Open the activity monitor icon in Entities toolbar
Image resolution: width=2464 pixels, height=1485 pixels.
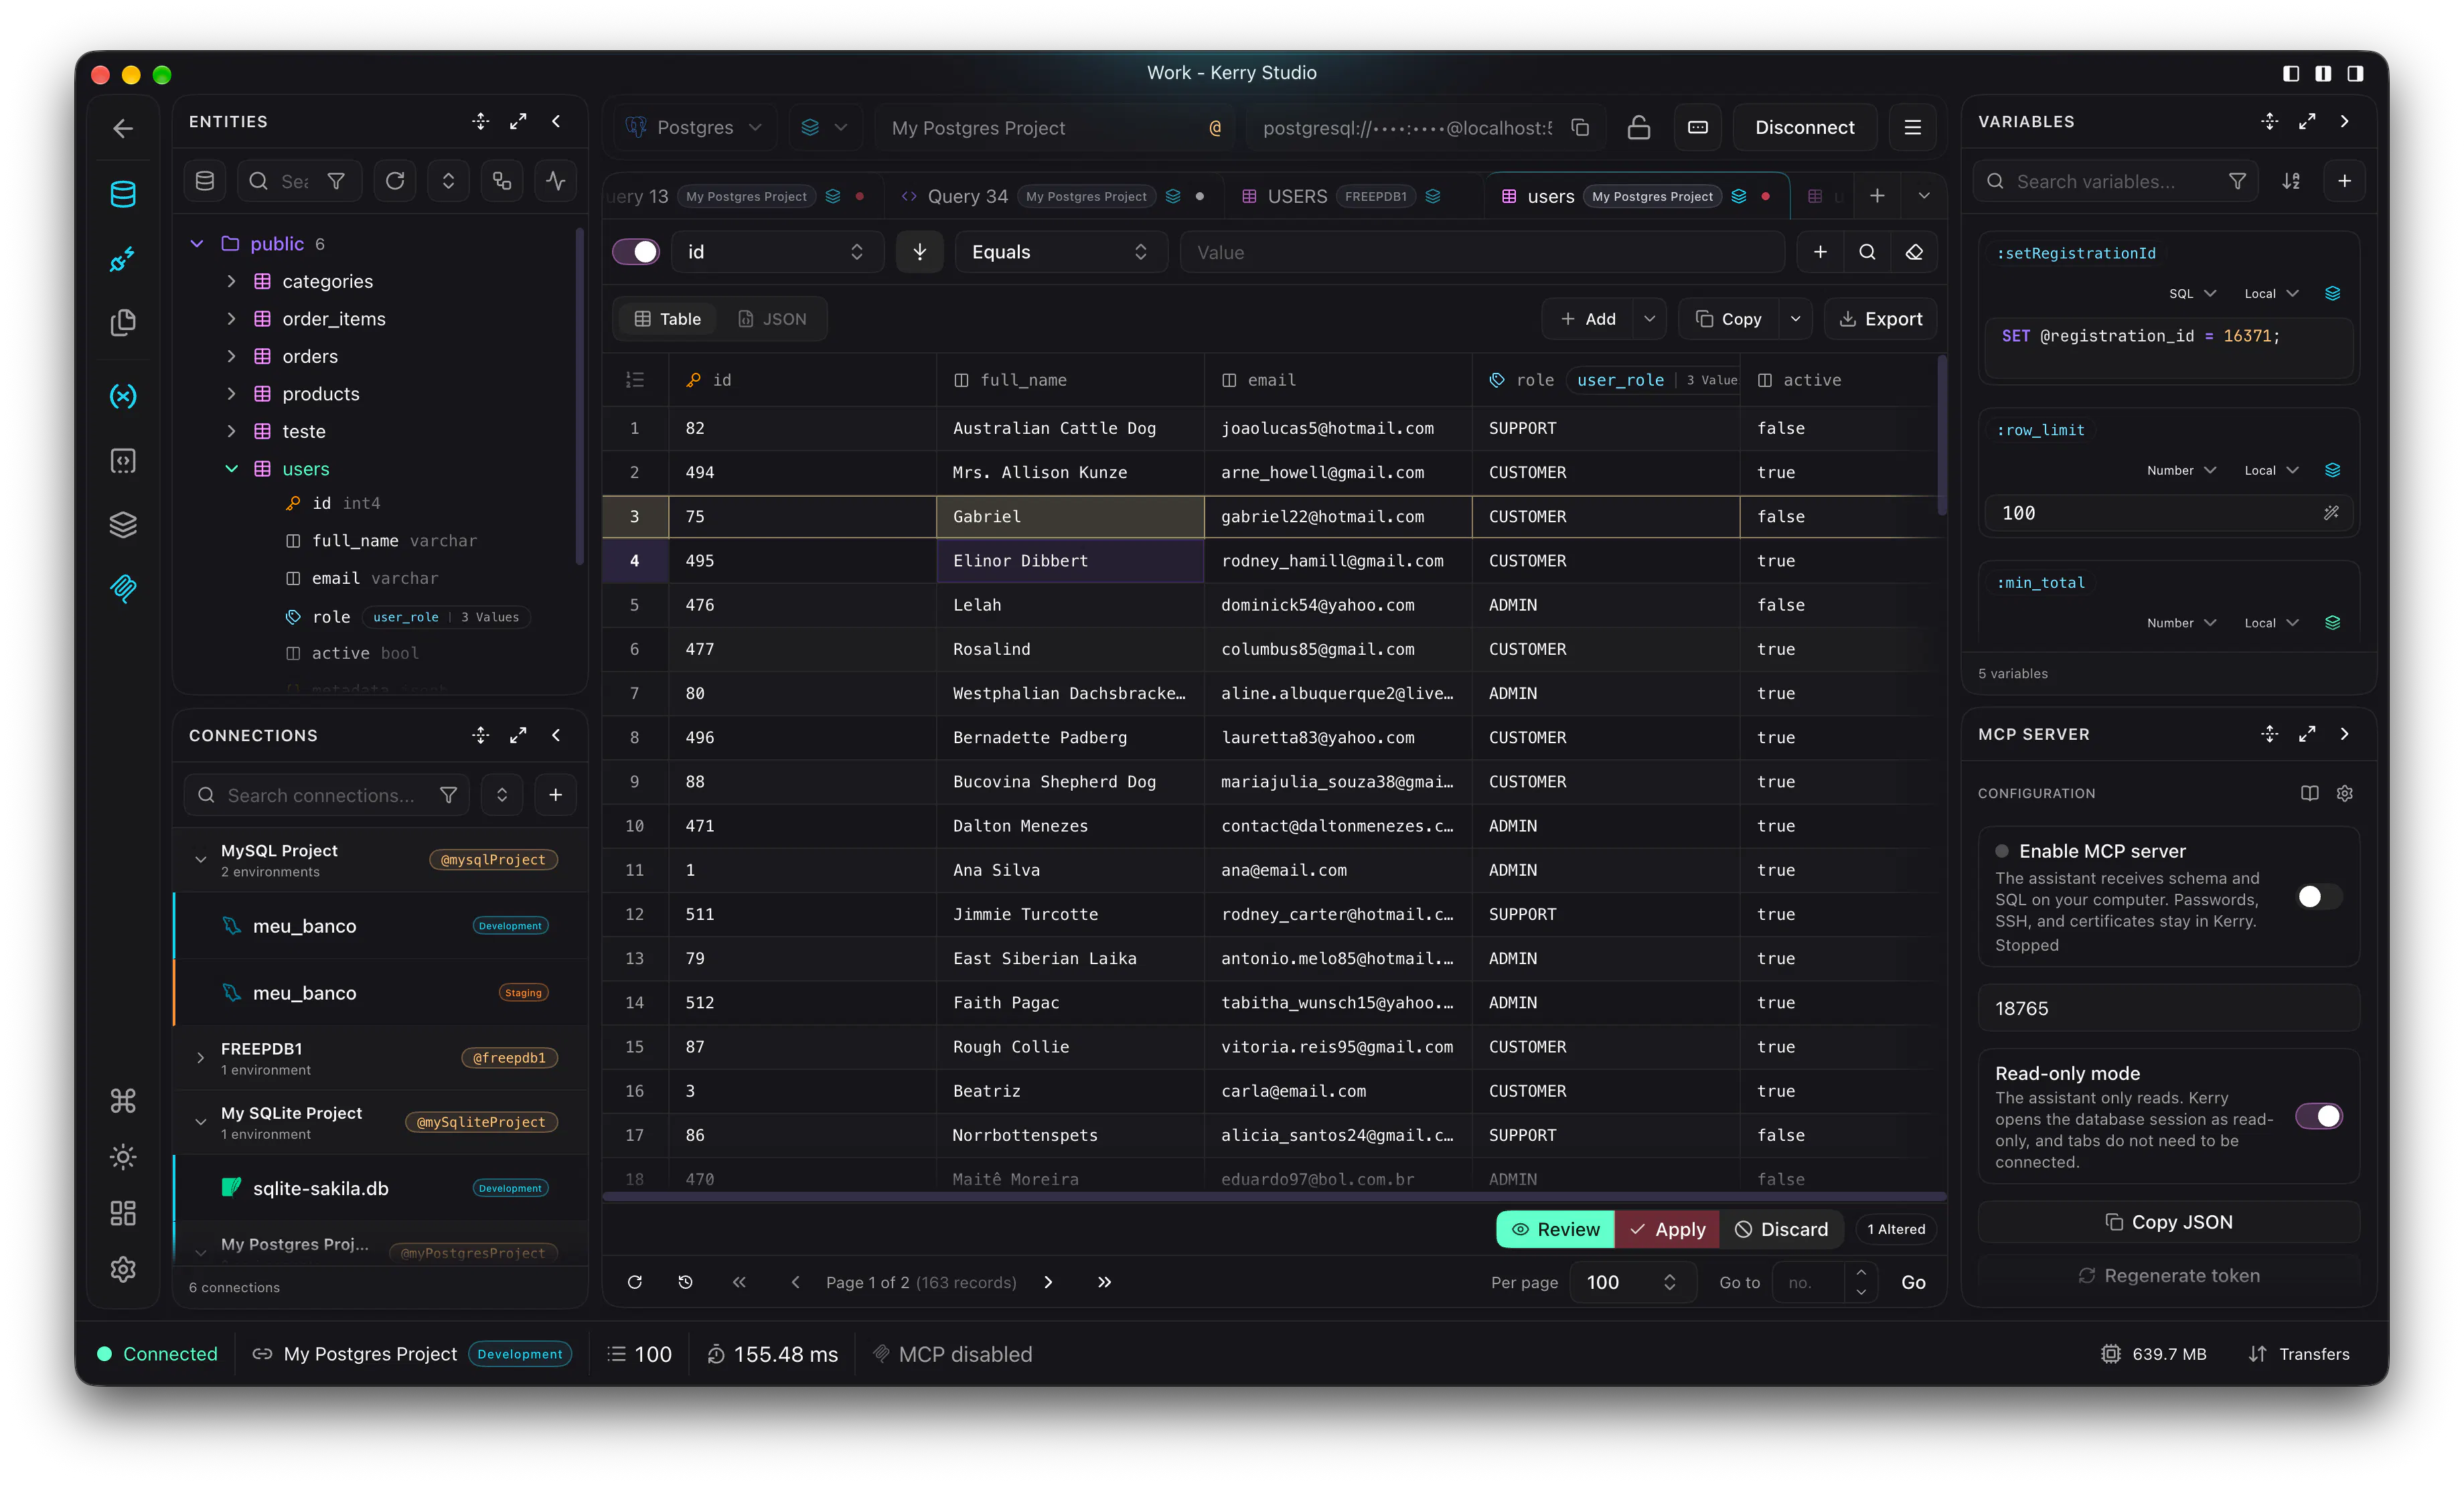pos(556,181)
